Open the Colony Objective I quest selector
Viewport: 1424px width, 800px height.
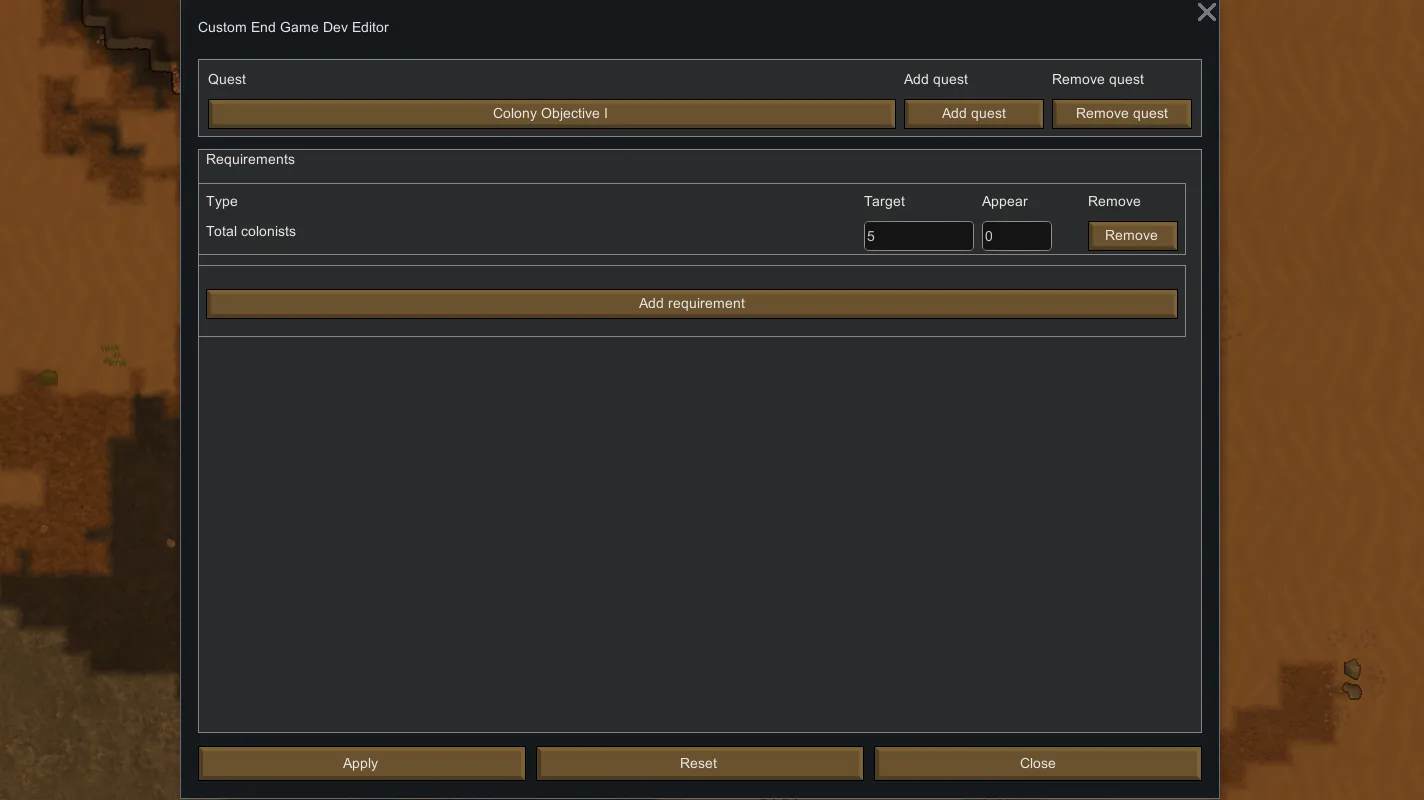point(551,113)
